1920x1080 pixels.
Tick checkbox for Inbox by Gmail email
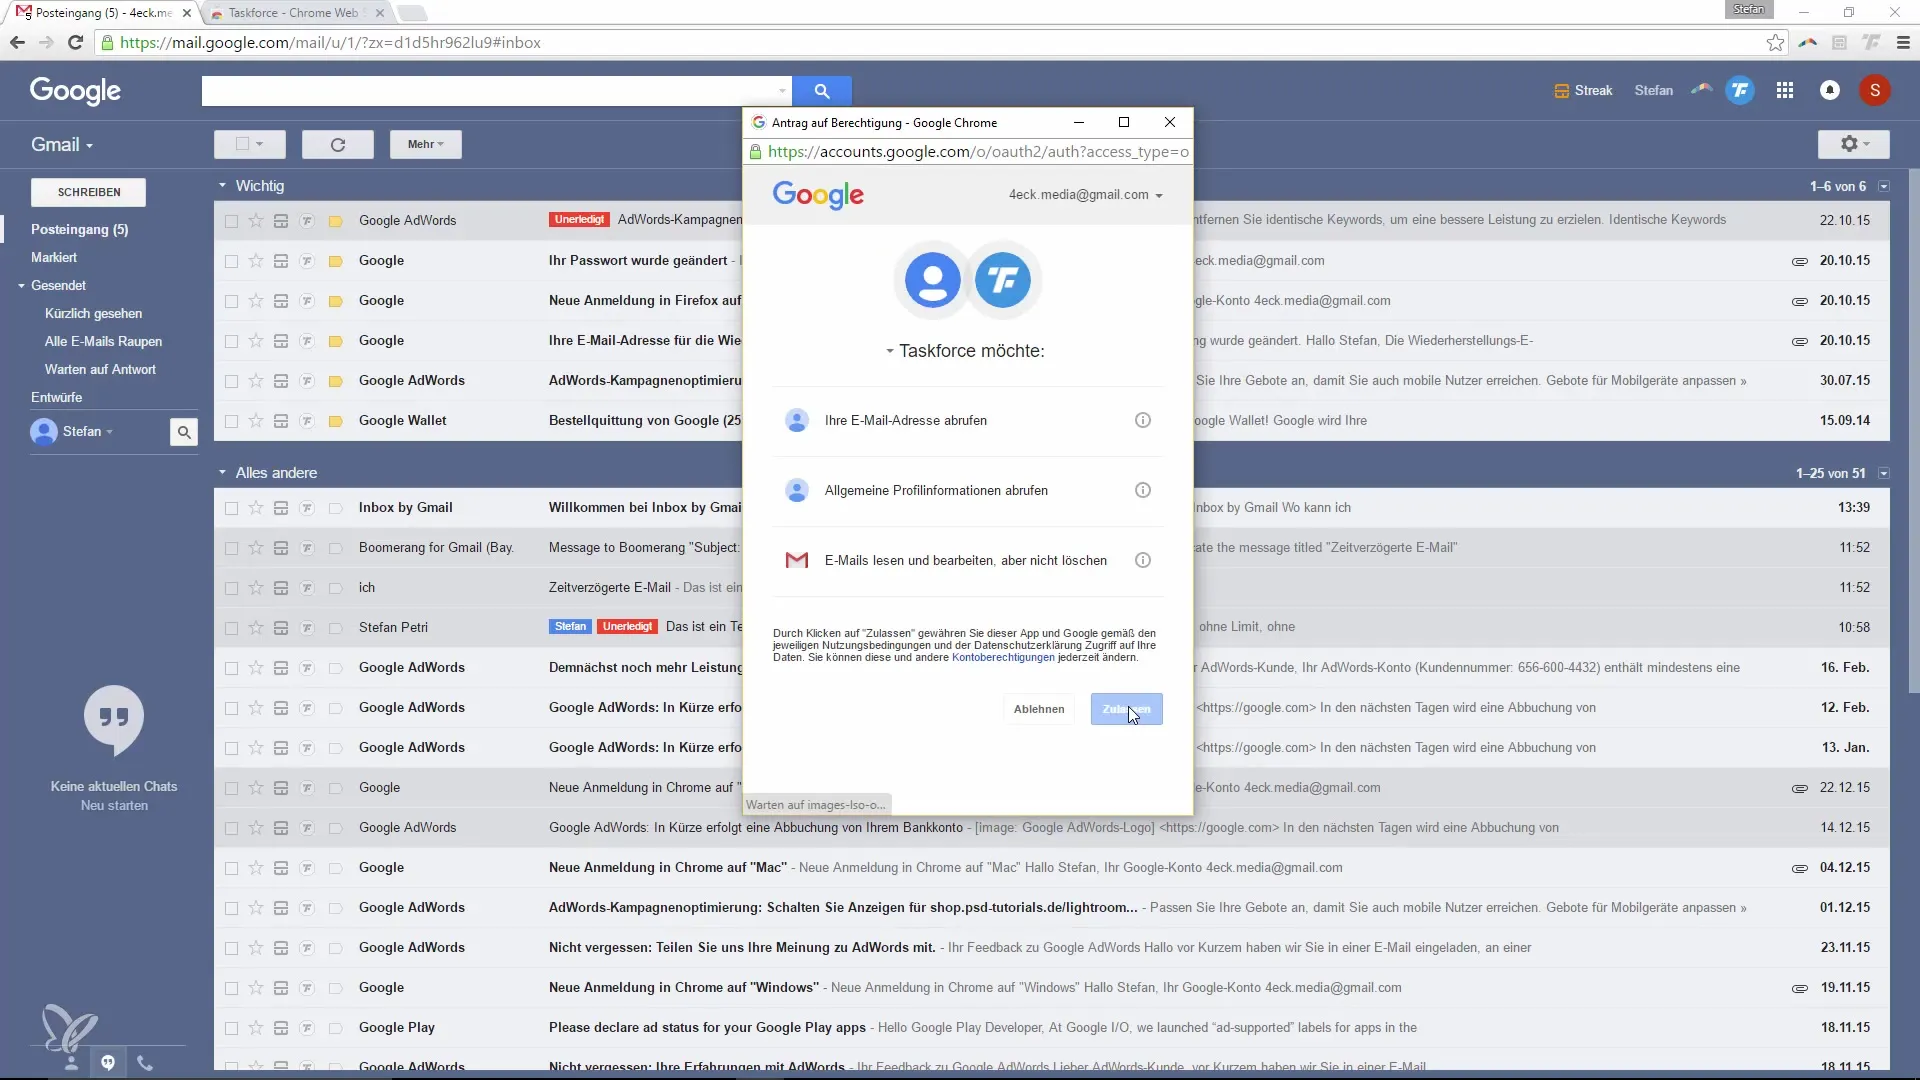(231, 507)
